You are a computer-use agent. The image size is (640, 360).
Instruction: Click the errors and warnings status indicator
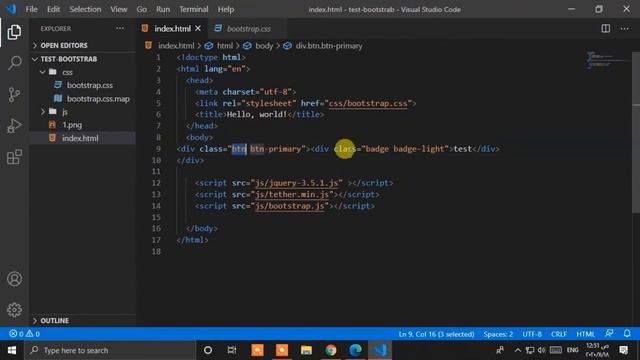[24, 334]
